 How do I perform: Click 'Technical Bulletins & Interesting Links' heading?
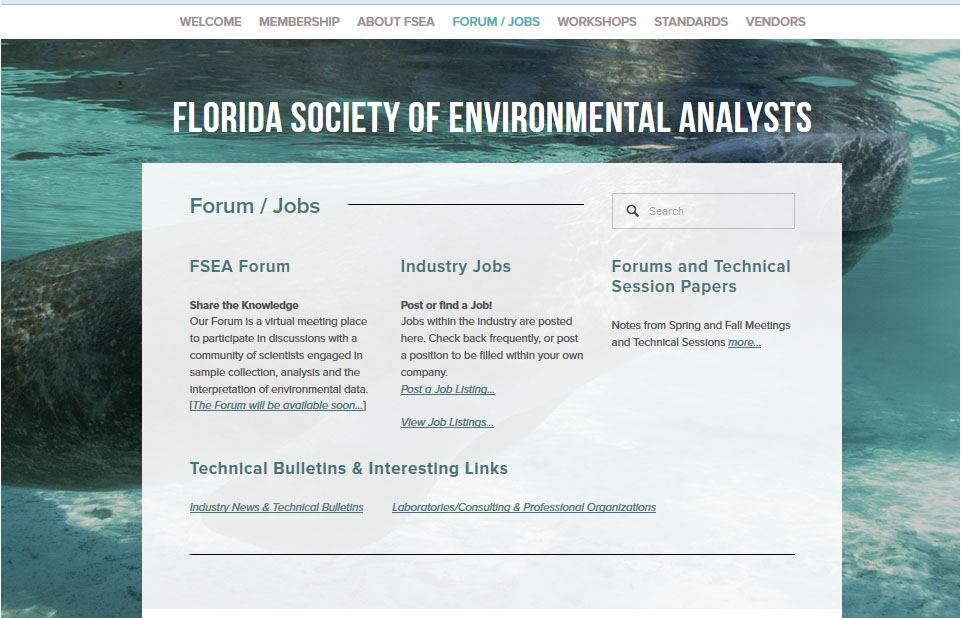(x=349, y=468)
